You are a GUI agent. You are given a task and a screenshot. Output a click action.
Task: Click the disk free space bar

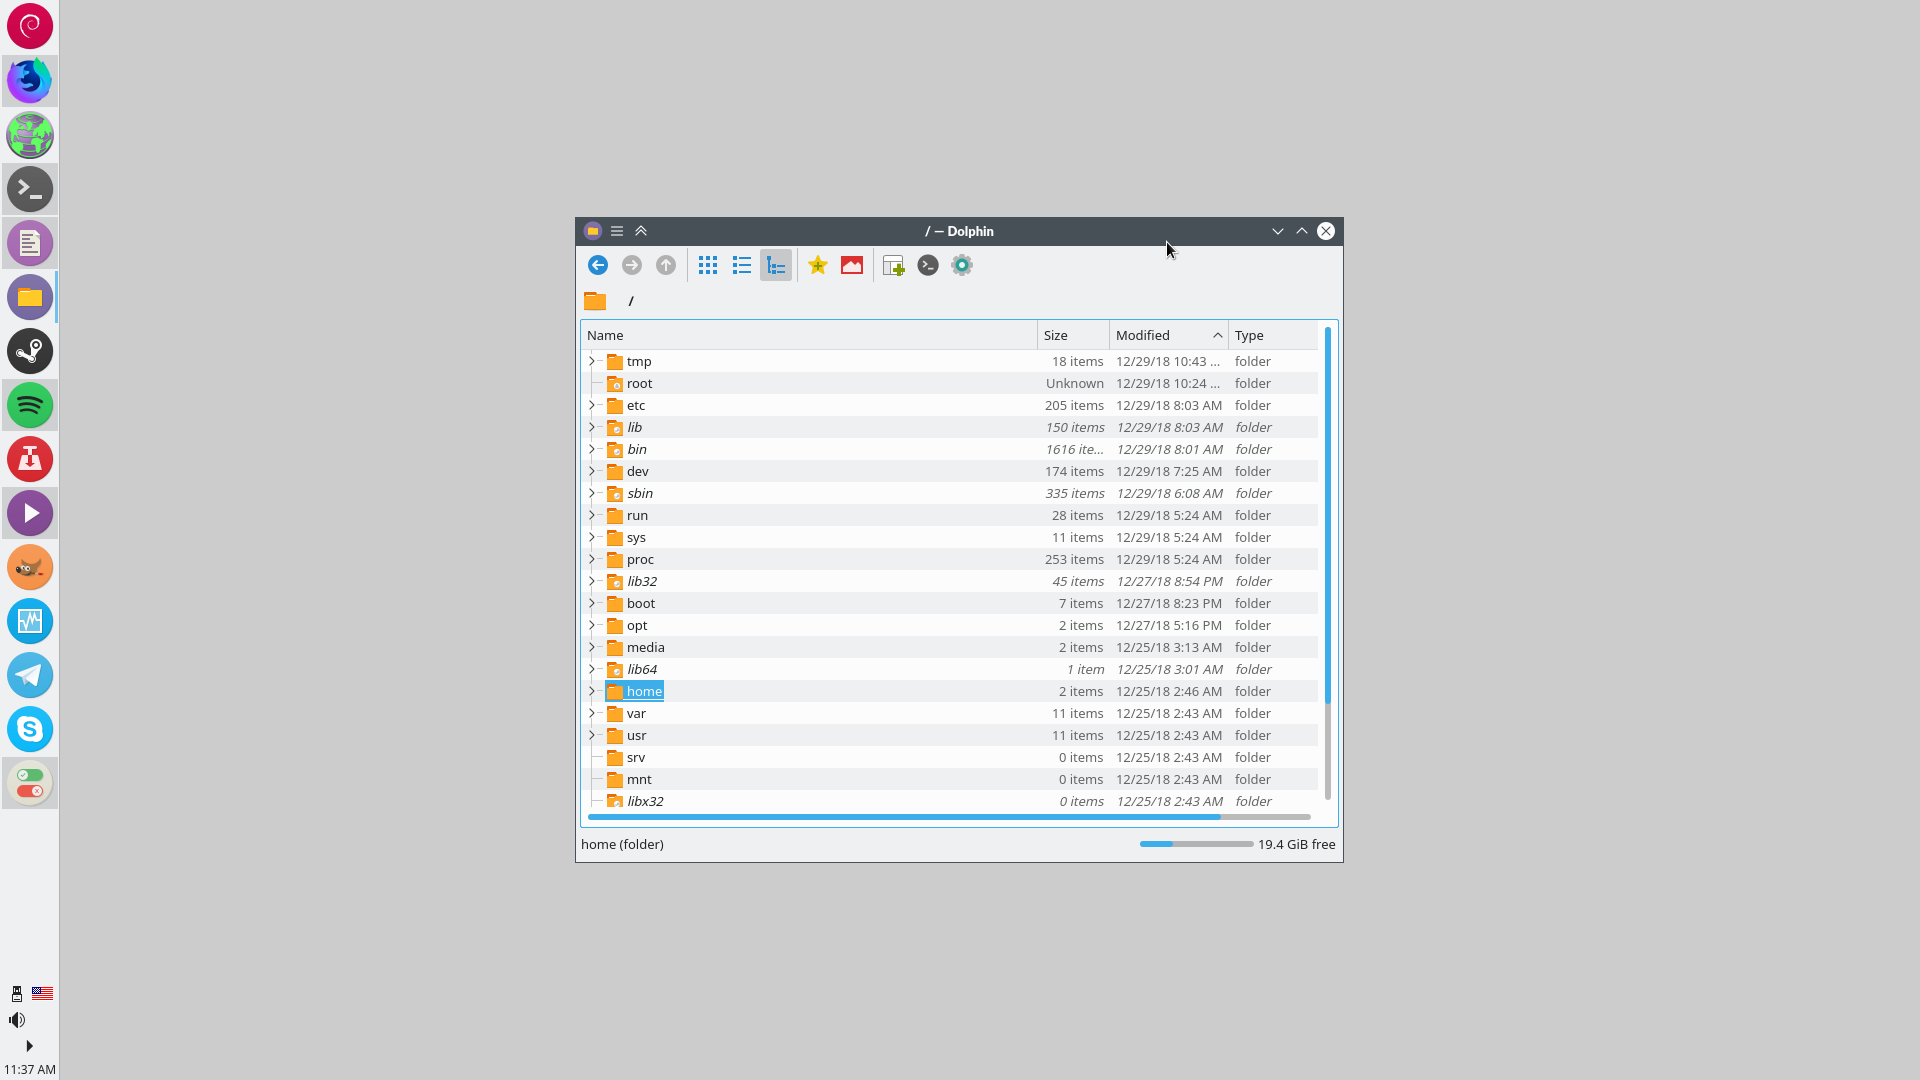tap(1196, 844)
